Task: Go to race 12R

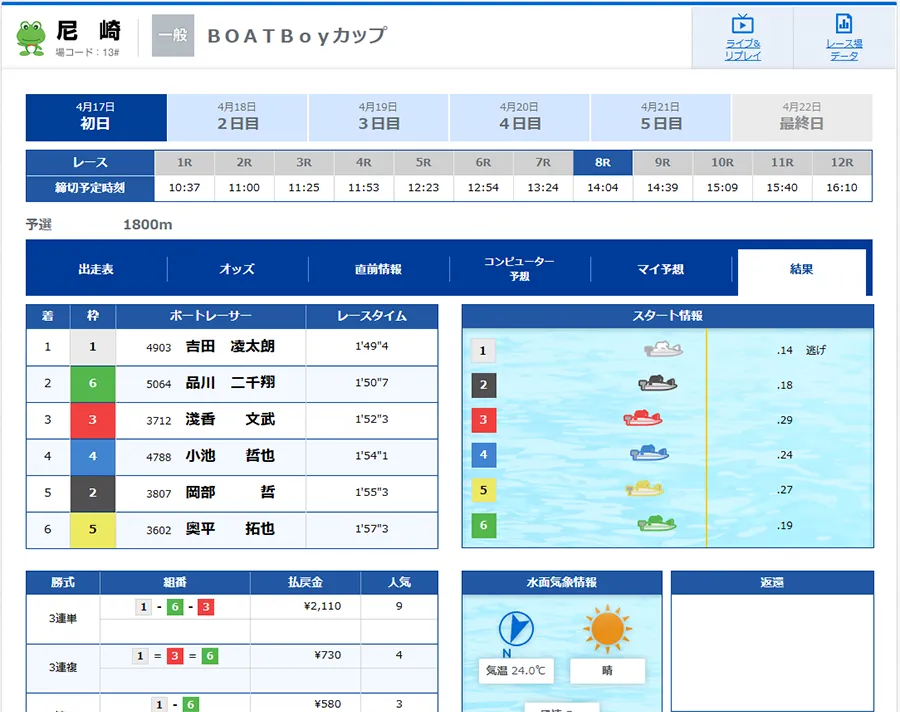Action: 842,162
